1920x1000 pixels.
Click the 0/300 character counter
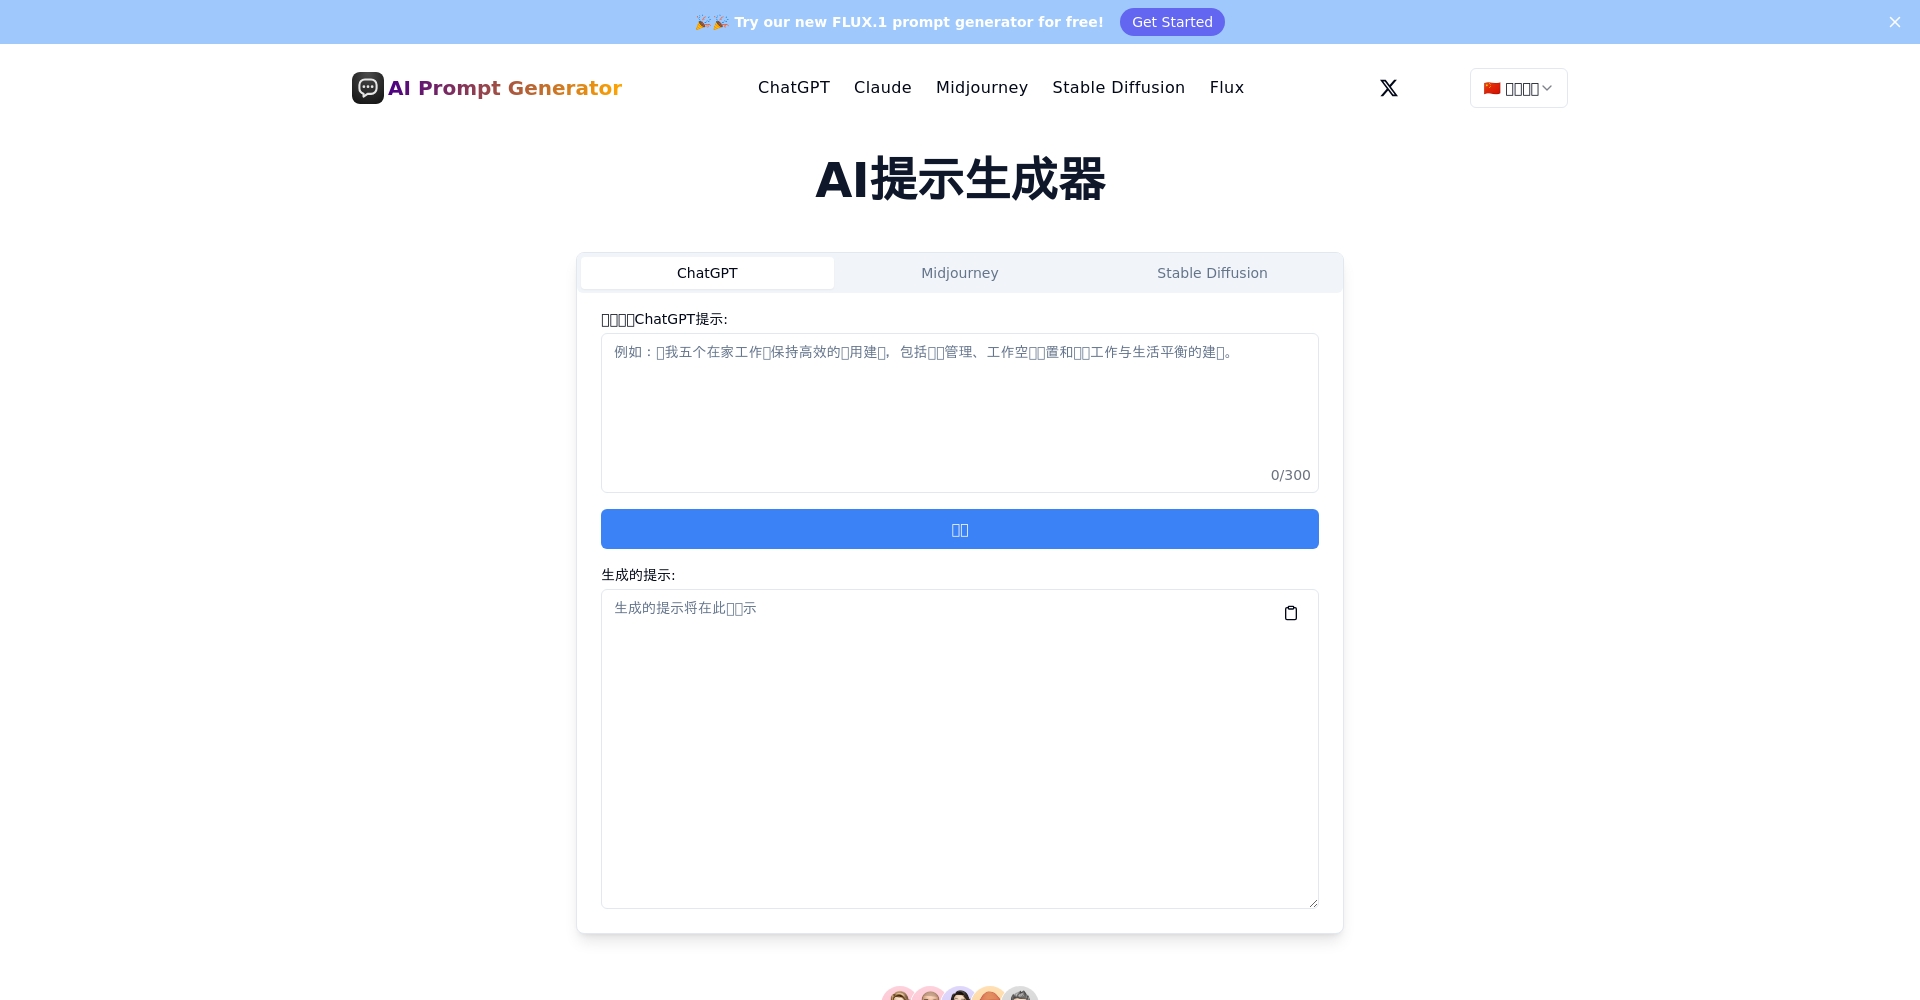point(1290,475)
